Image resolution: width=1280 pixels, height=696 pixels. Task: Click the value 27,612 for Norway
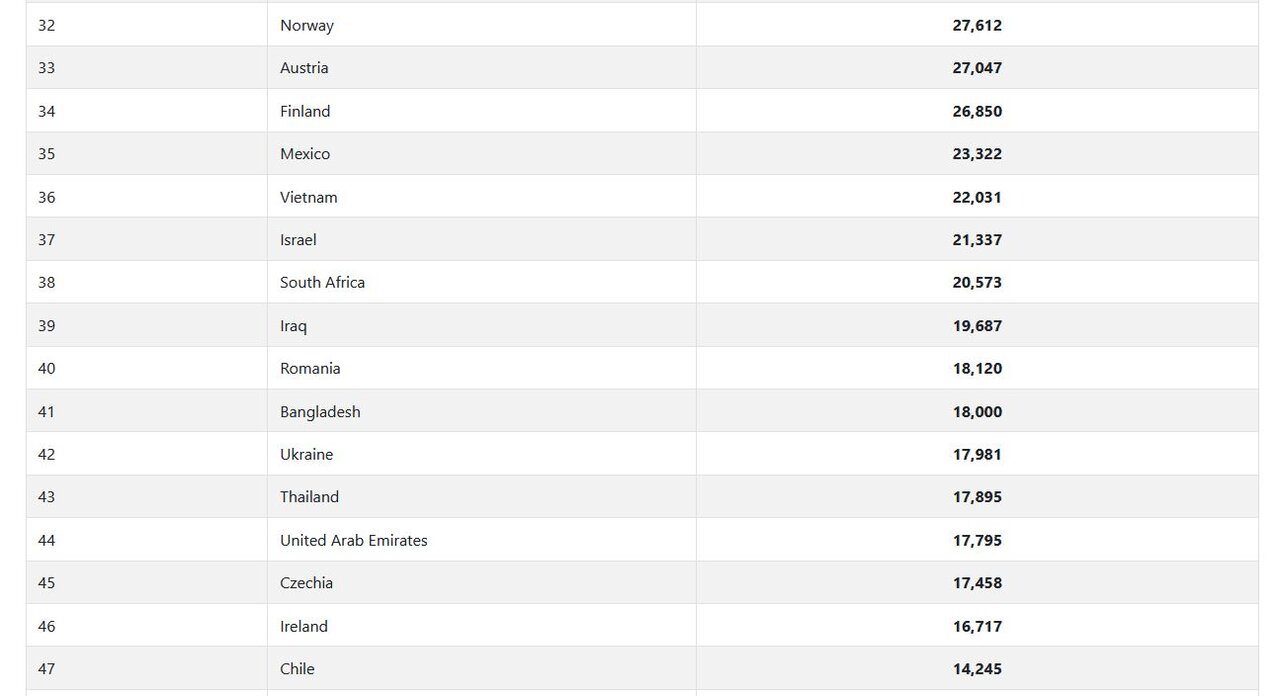pos(977,25)
